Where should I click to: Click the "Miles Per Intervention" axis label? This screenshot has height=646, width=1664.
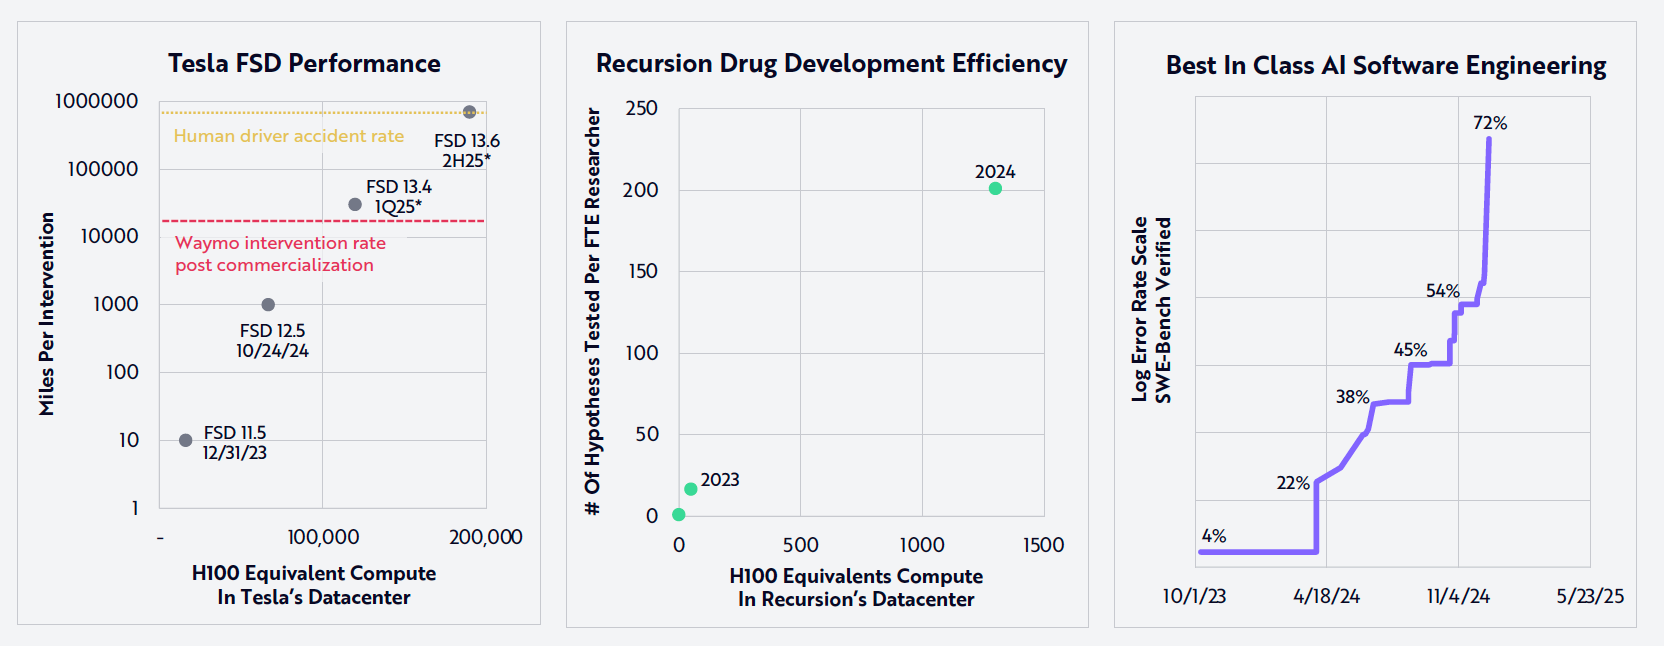pyautogui.click(x=47, y=314)
